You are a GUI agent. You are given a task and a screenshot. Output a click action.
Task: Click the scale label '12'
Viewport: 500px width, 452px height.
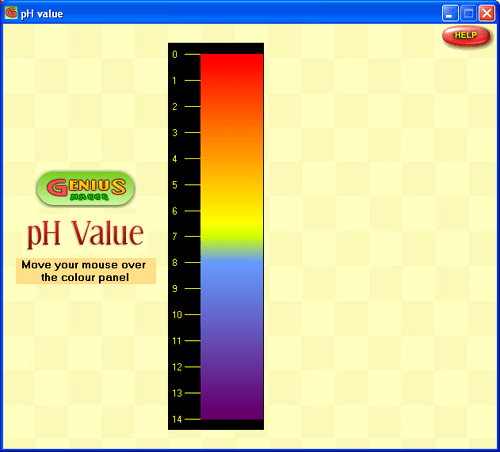click(x=177, y=367)
